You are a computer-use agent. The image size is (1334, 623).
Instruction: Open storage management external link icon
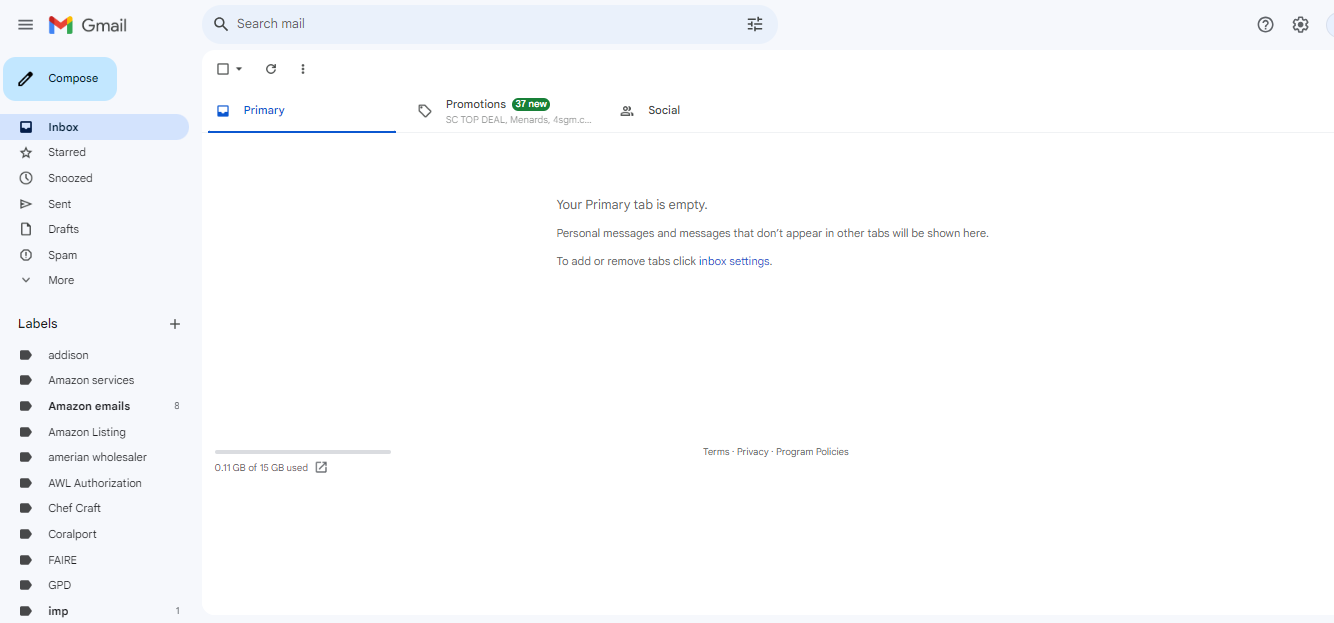[x=321, y=467]
